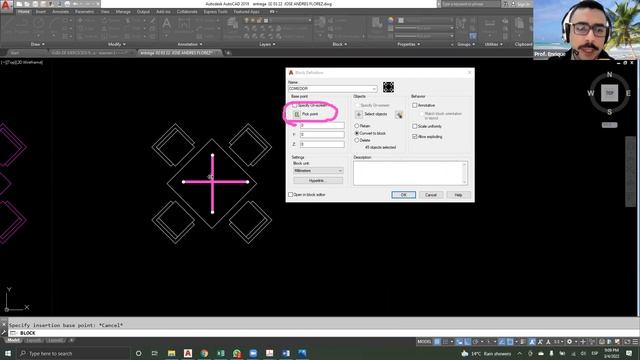Screen dimensions: 640x360
Task: Click the base point Z coordinate field
Action: 322,144
